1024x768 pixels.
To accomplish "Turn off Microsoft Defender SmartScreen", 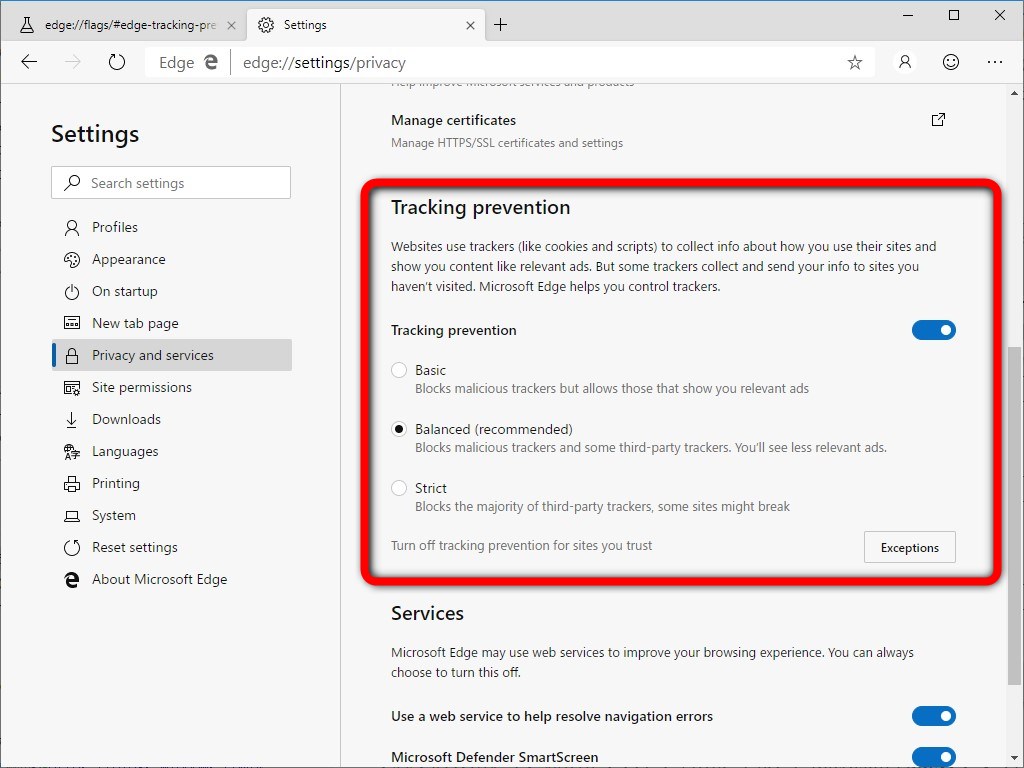I will point(934,757).
